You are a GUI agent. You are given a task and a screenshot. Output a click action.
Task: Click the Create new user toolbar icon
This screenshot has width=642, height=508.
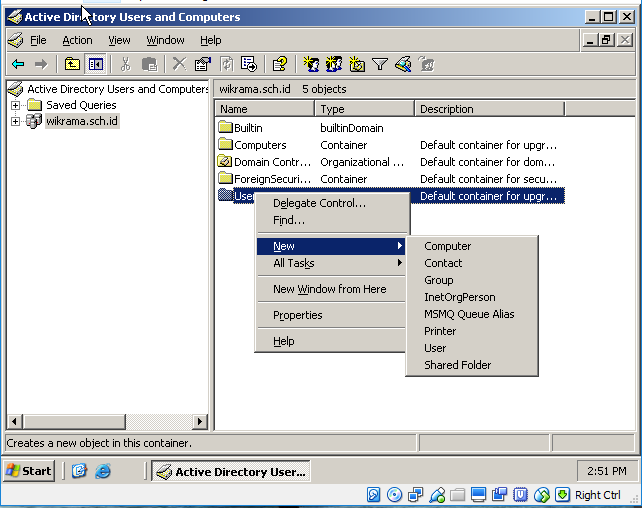click(x=311, y=64)
